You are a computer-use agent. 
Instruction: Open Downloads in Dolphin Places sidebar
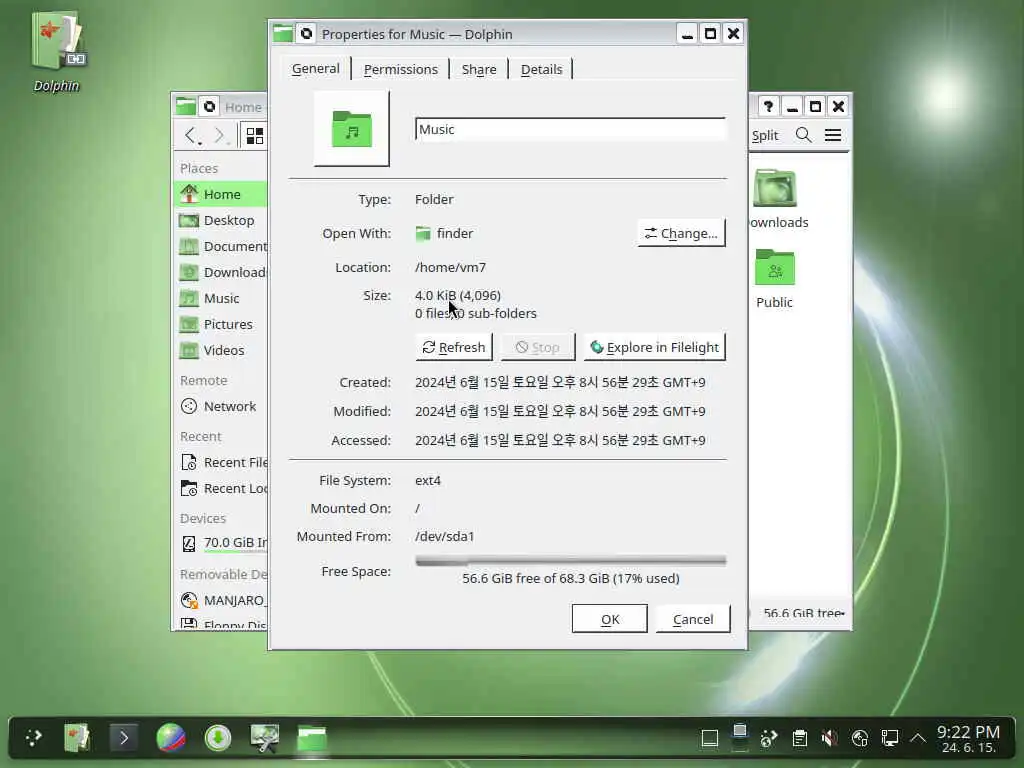pos(221,272)
